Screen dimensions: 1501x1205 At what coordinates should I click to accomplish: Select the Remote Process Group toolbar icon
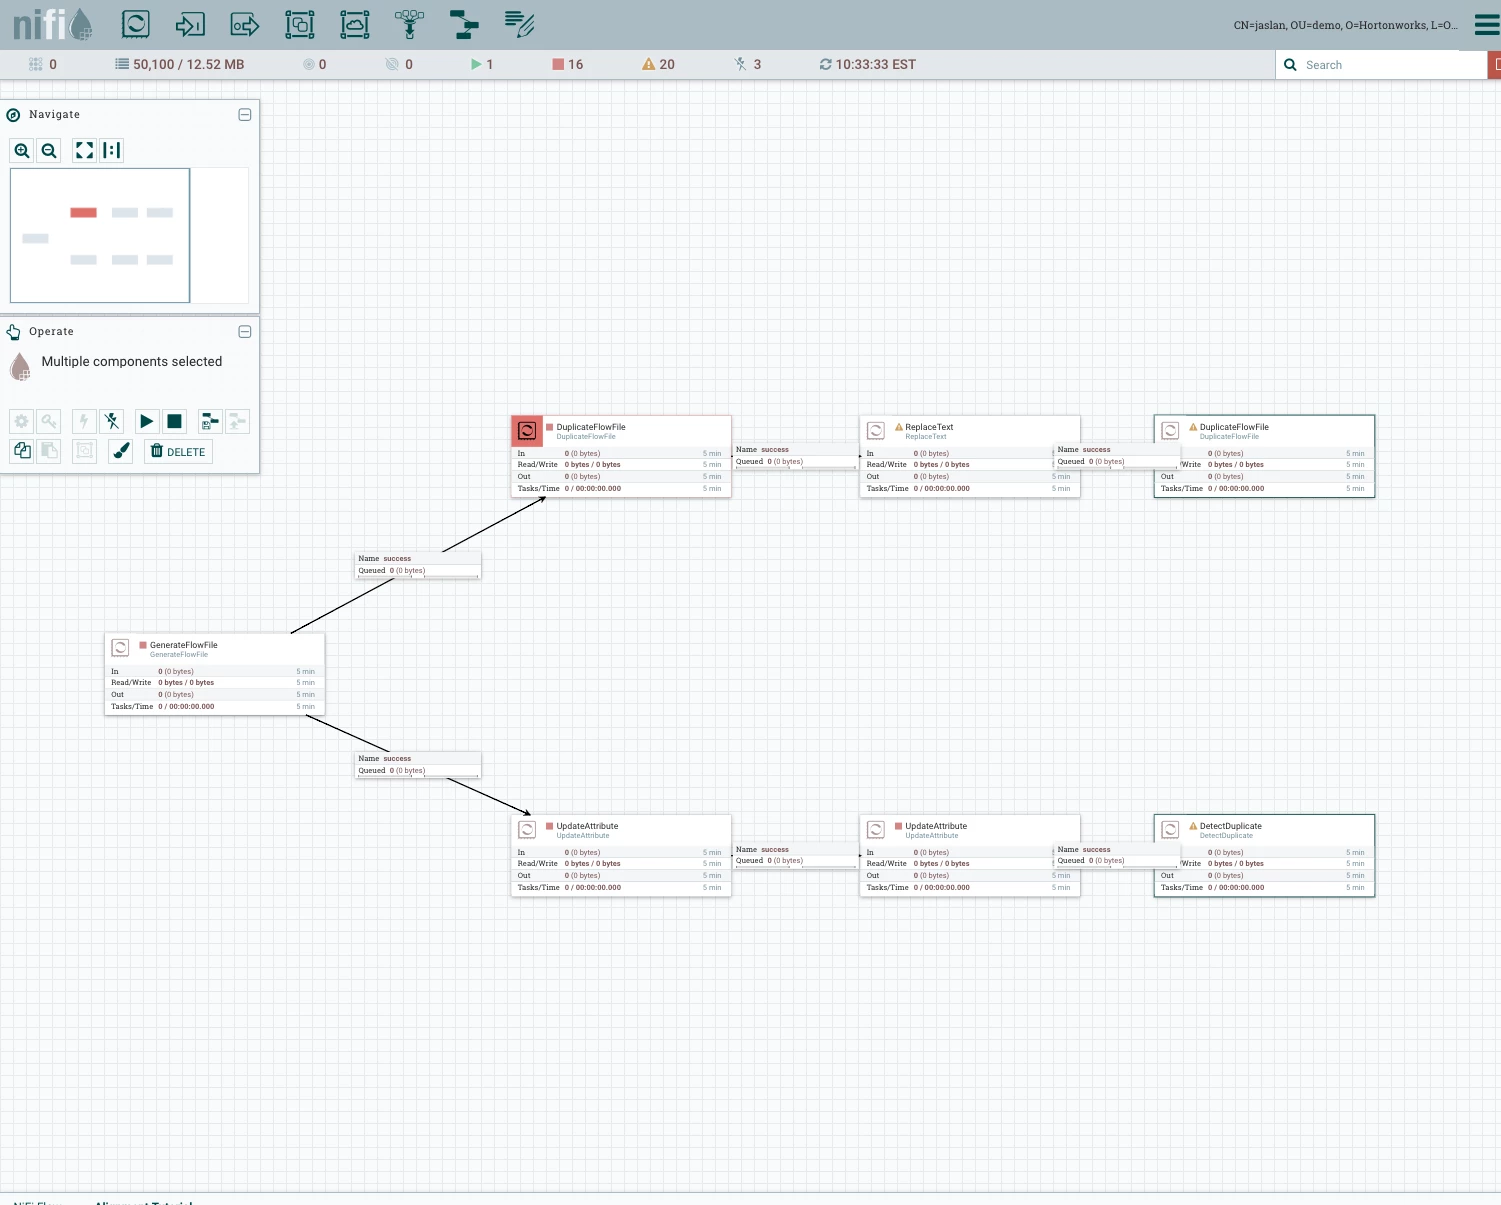point(355,24)
